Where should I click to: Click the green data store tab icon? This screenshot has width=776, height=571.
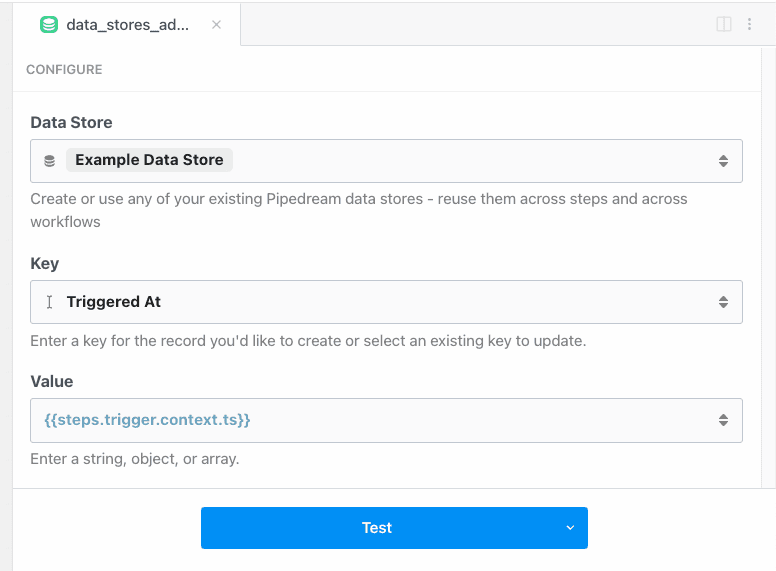pyautogui.click(x=48, y=25)
